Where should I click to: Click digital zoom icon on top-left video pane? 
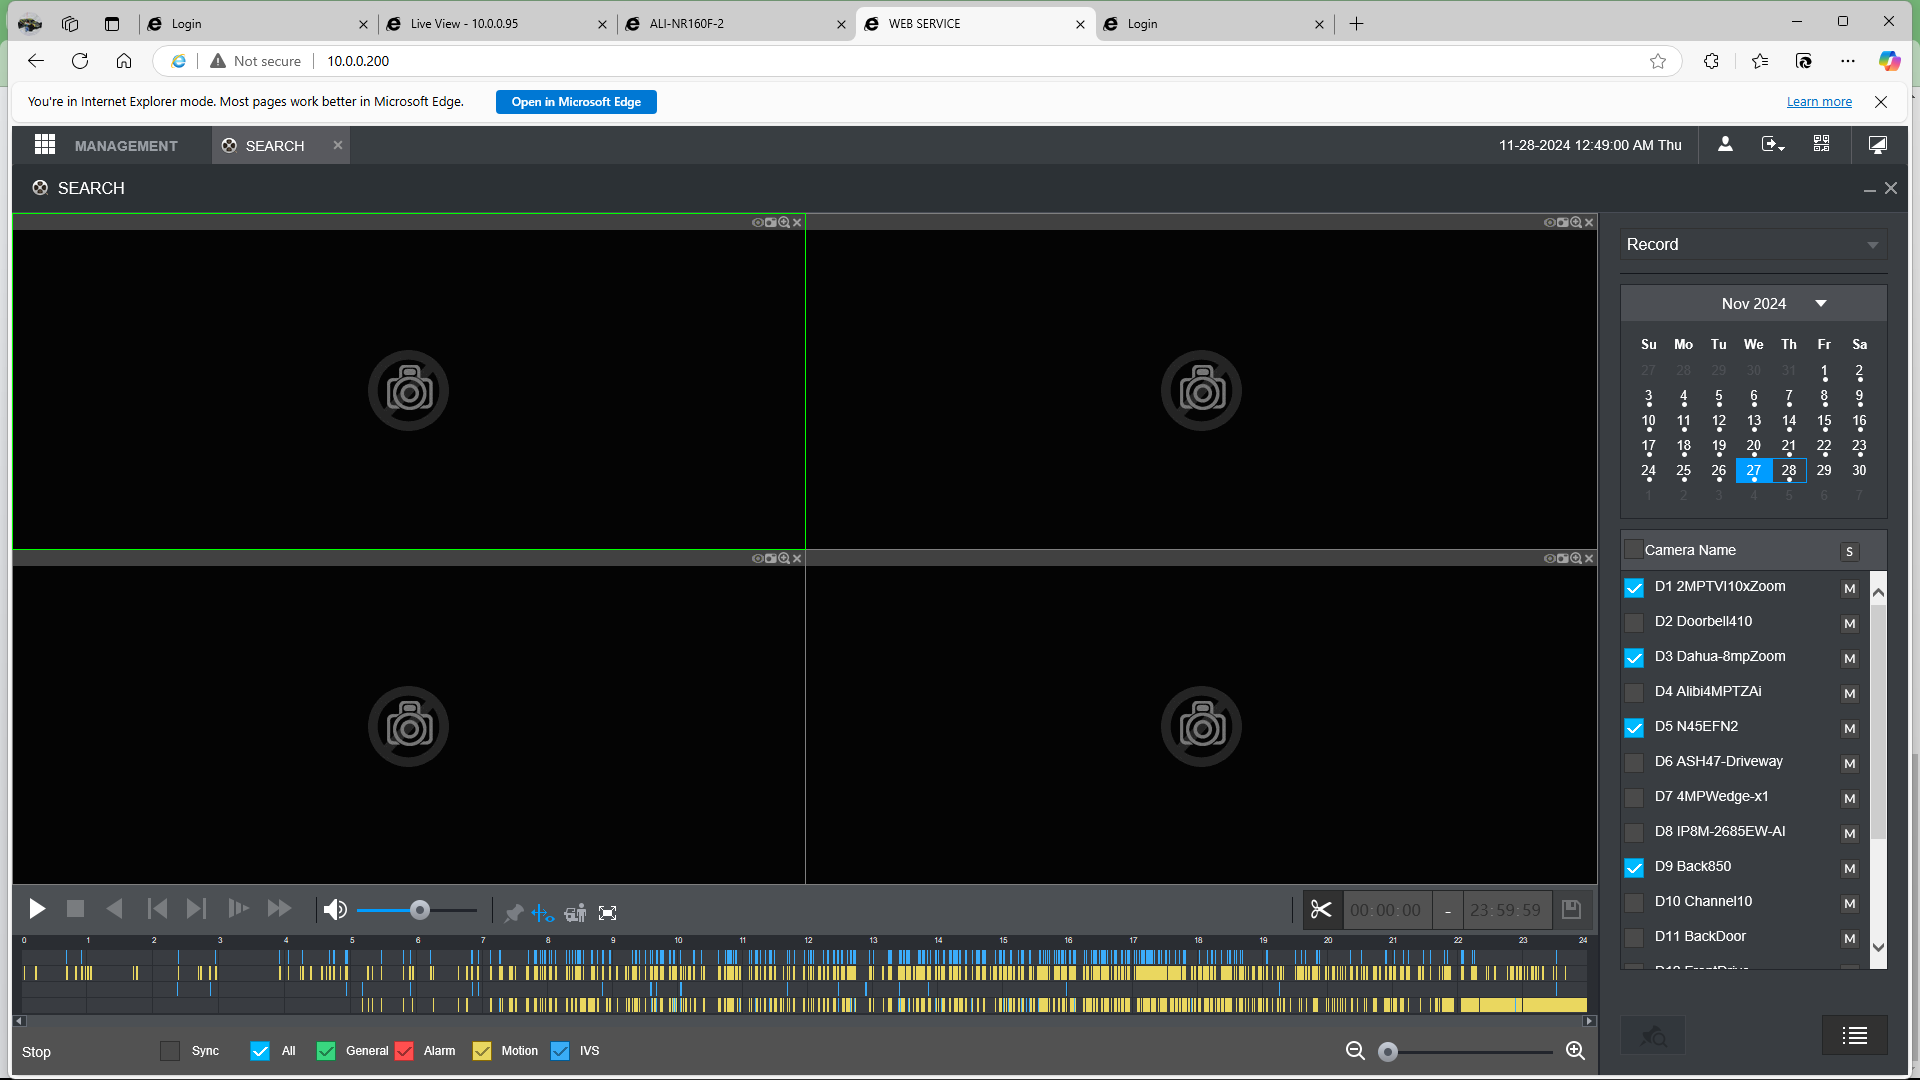(784, 223)
